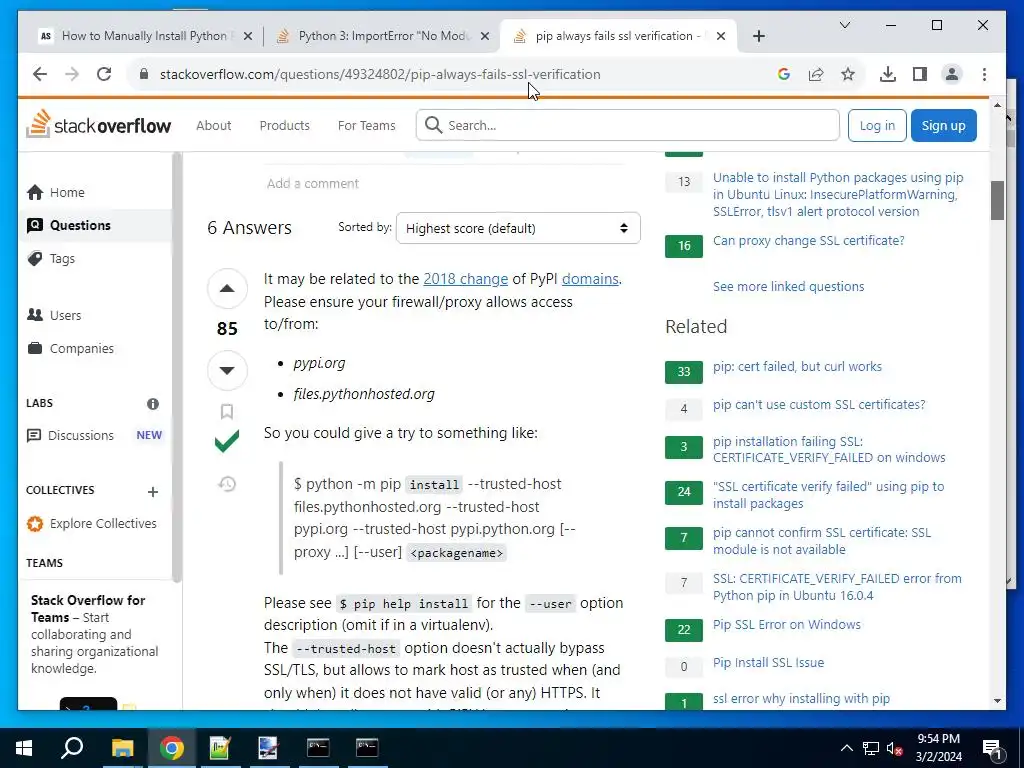1024x768 pixels.
Task: Open the Chrome three-dot menu
Action: click(984, 74)
